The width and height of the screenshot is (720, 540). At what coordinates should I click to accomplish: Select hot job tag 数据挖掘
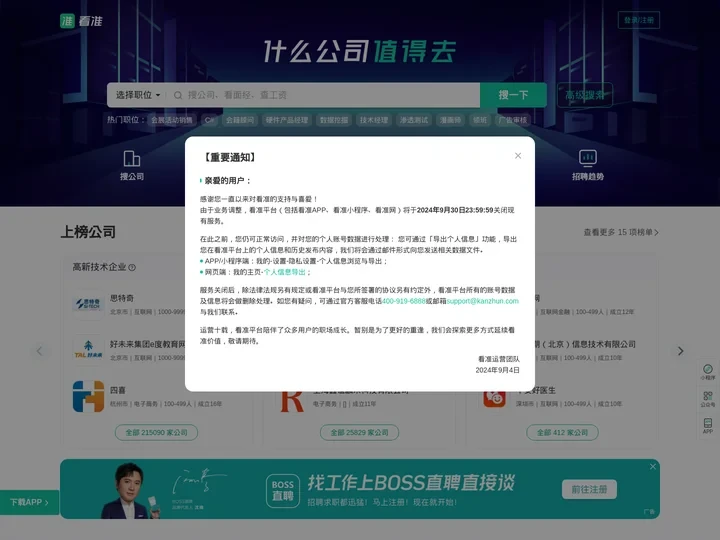(334, 120)
